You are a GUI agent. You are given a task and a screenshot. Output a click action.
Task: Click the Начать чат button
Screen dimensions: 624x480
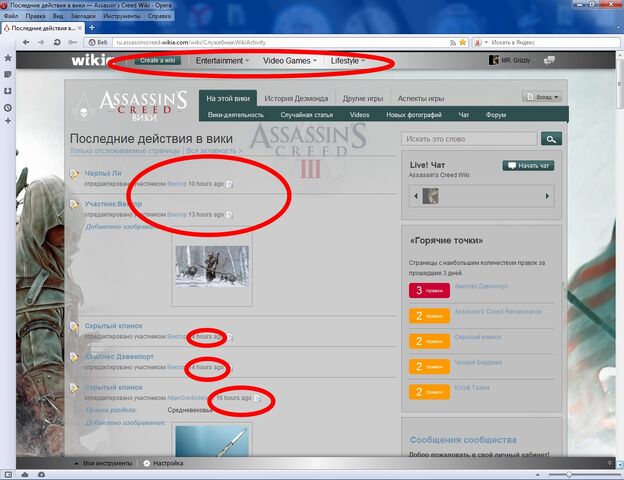[528, 166]
